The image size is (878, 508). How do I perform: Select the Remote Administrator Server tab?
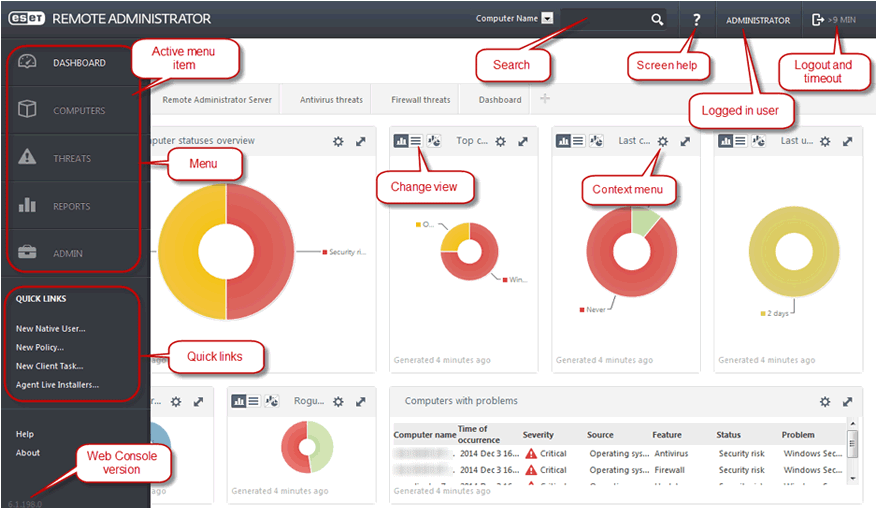(217, 100)
